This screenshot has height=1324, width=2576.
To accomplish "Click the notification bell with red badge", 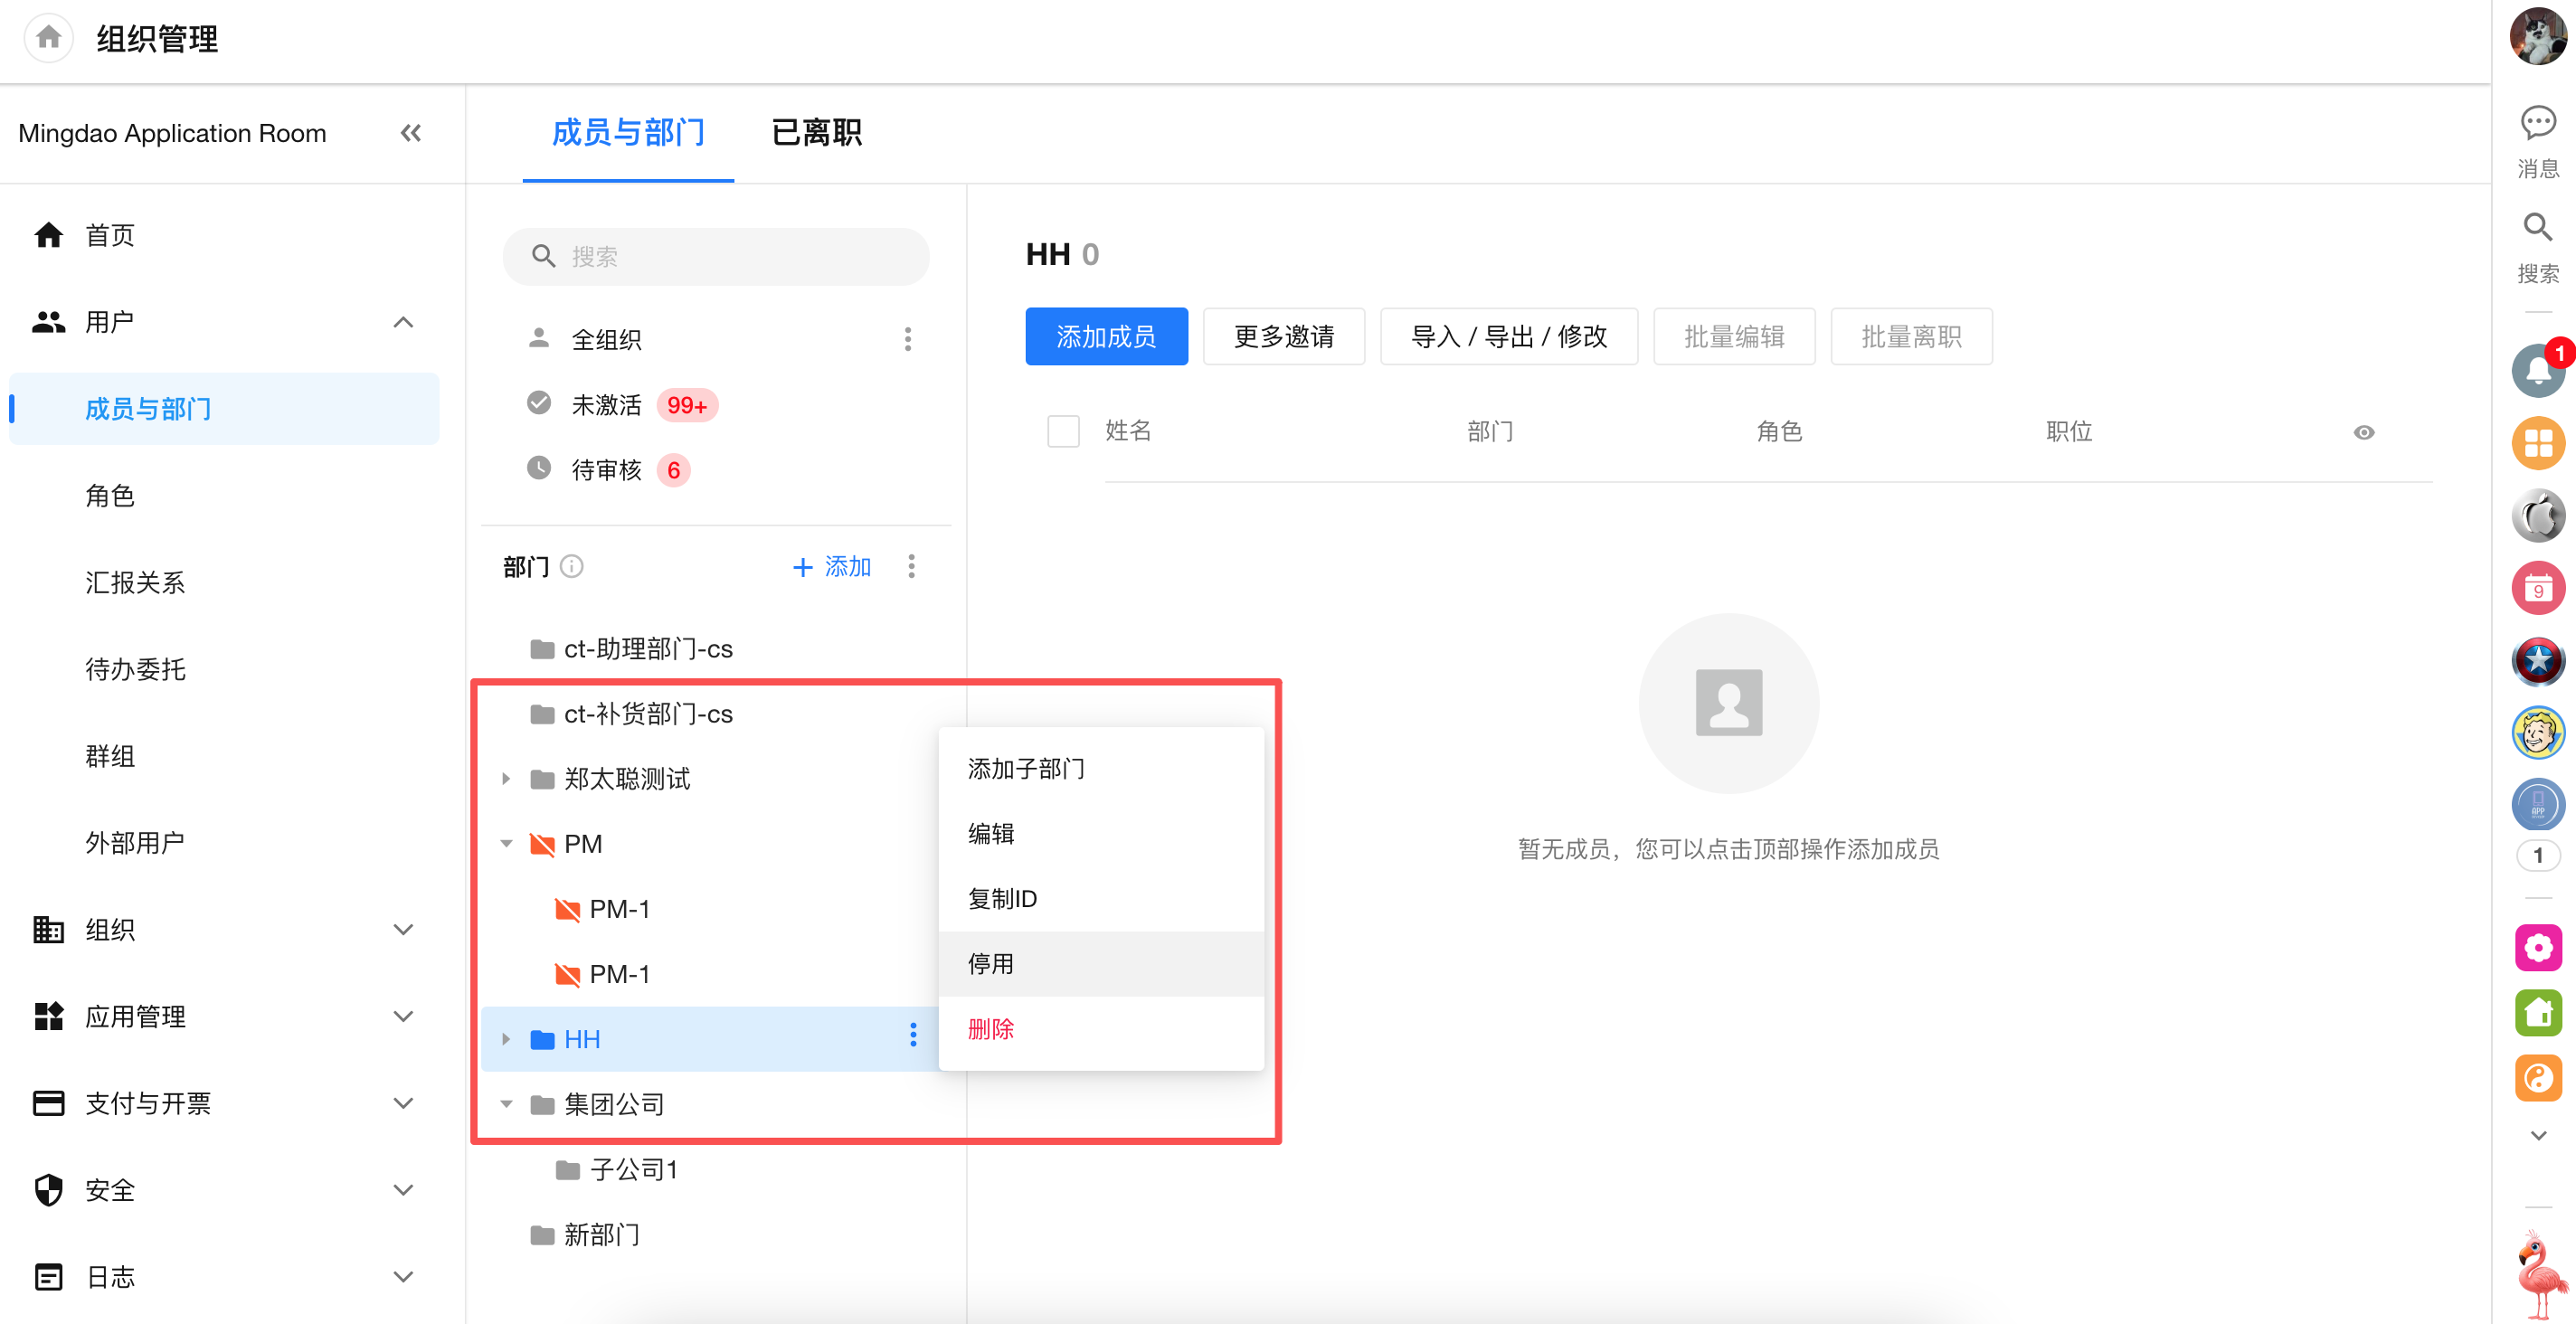I will click(x=2537, y=371).
